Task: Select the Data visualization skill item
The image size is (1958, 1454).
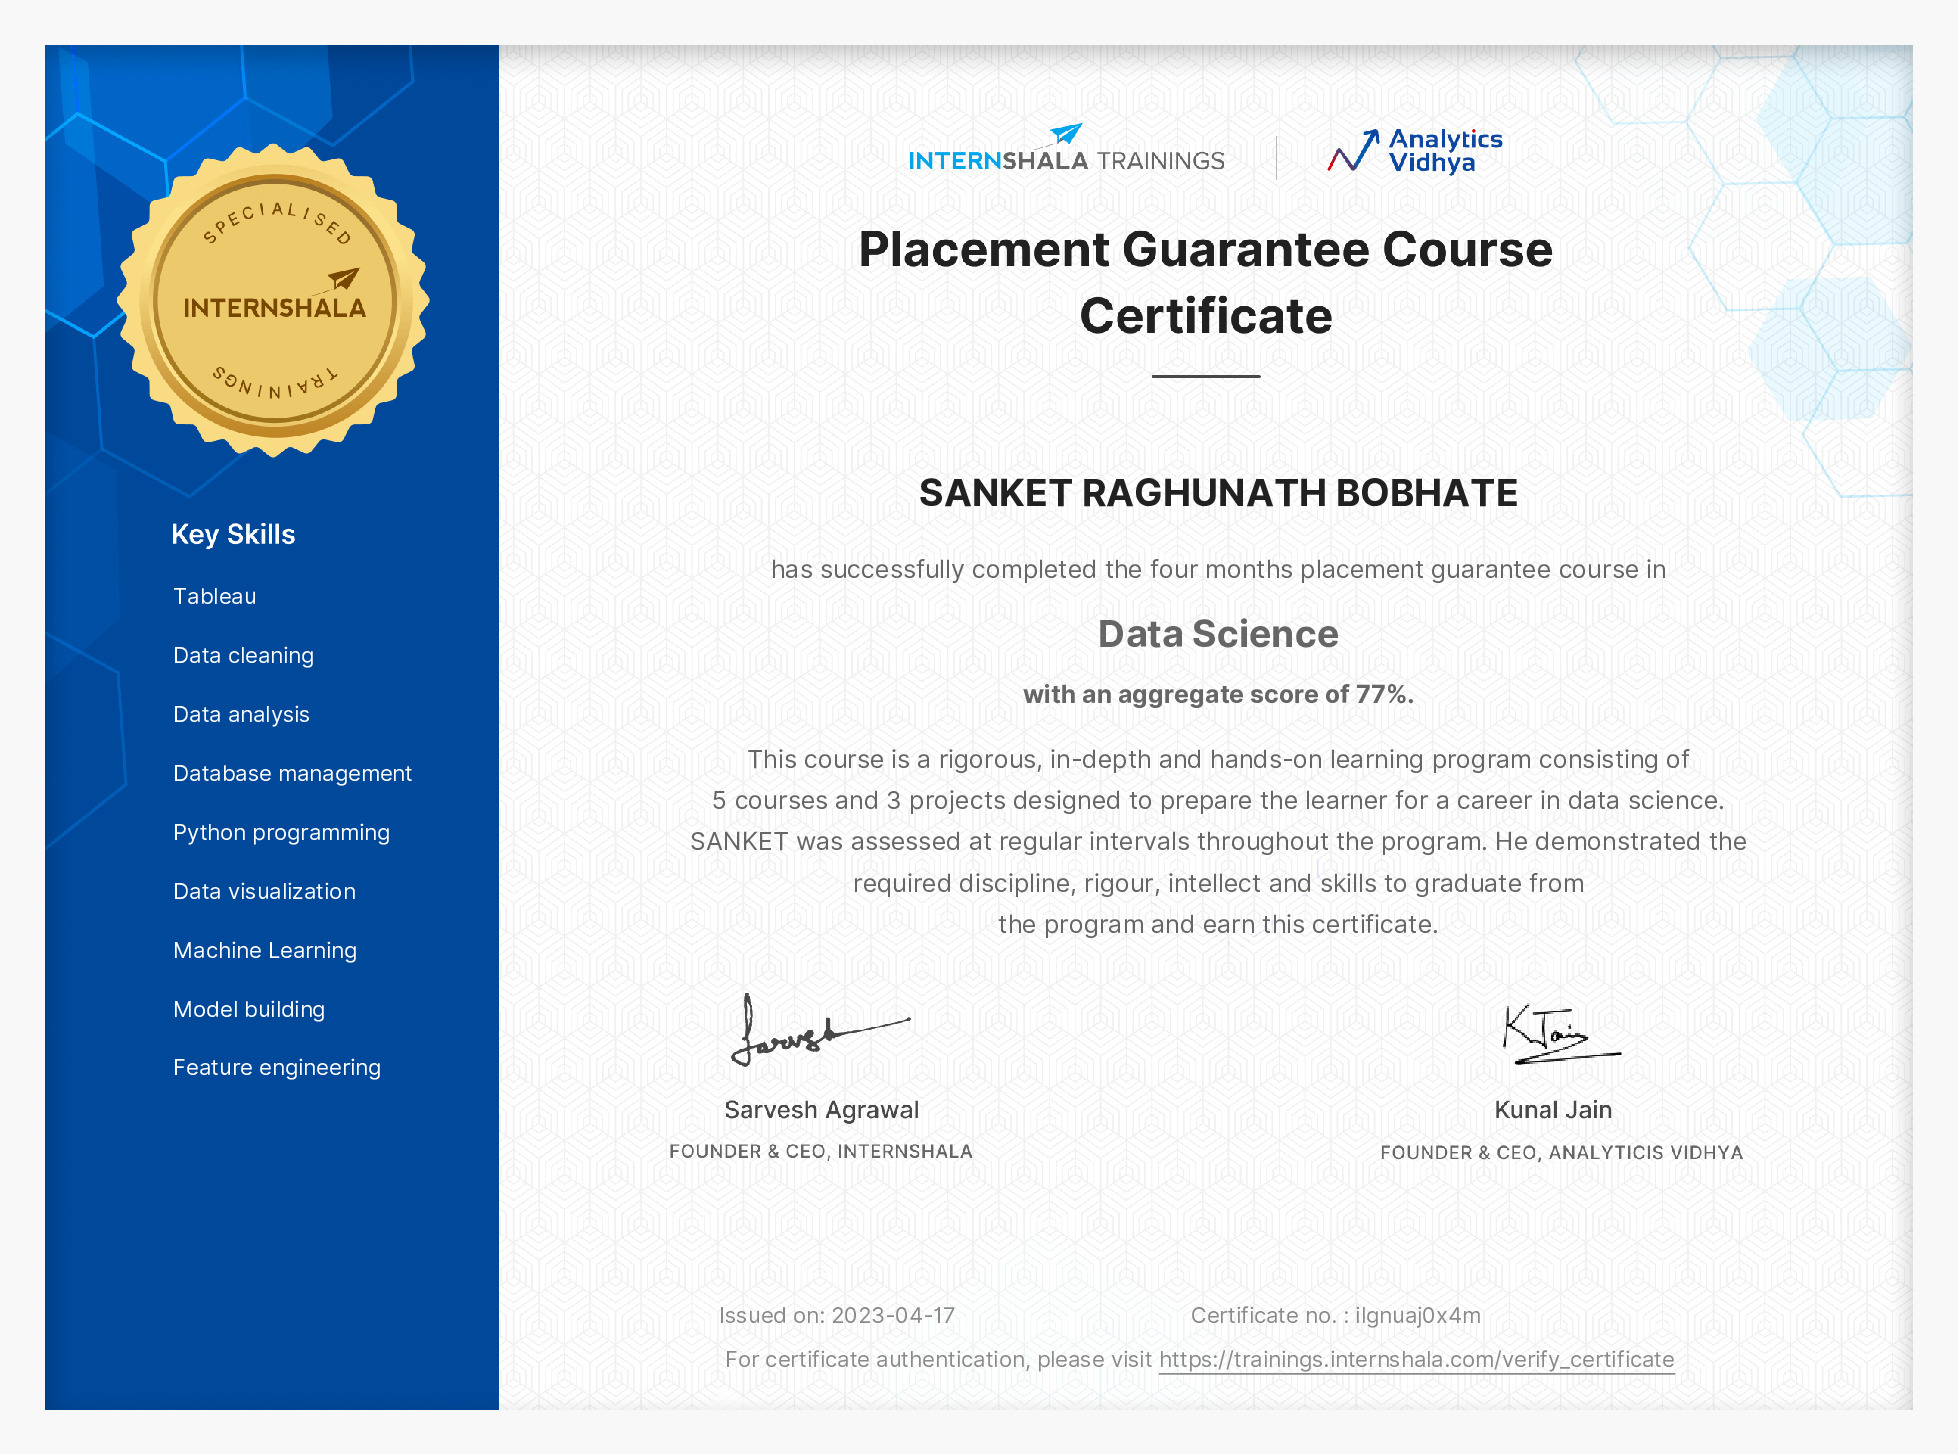Action: click(x=264, y=891)
